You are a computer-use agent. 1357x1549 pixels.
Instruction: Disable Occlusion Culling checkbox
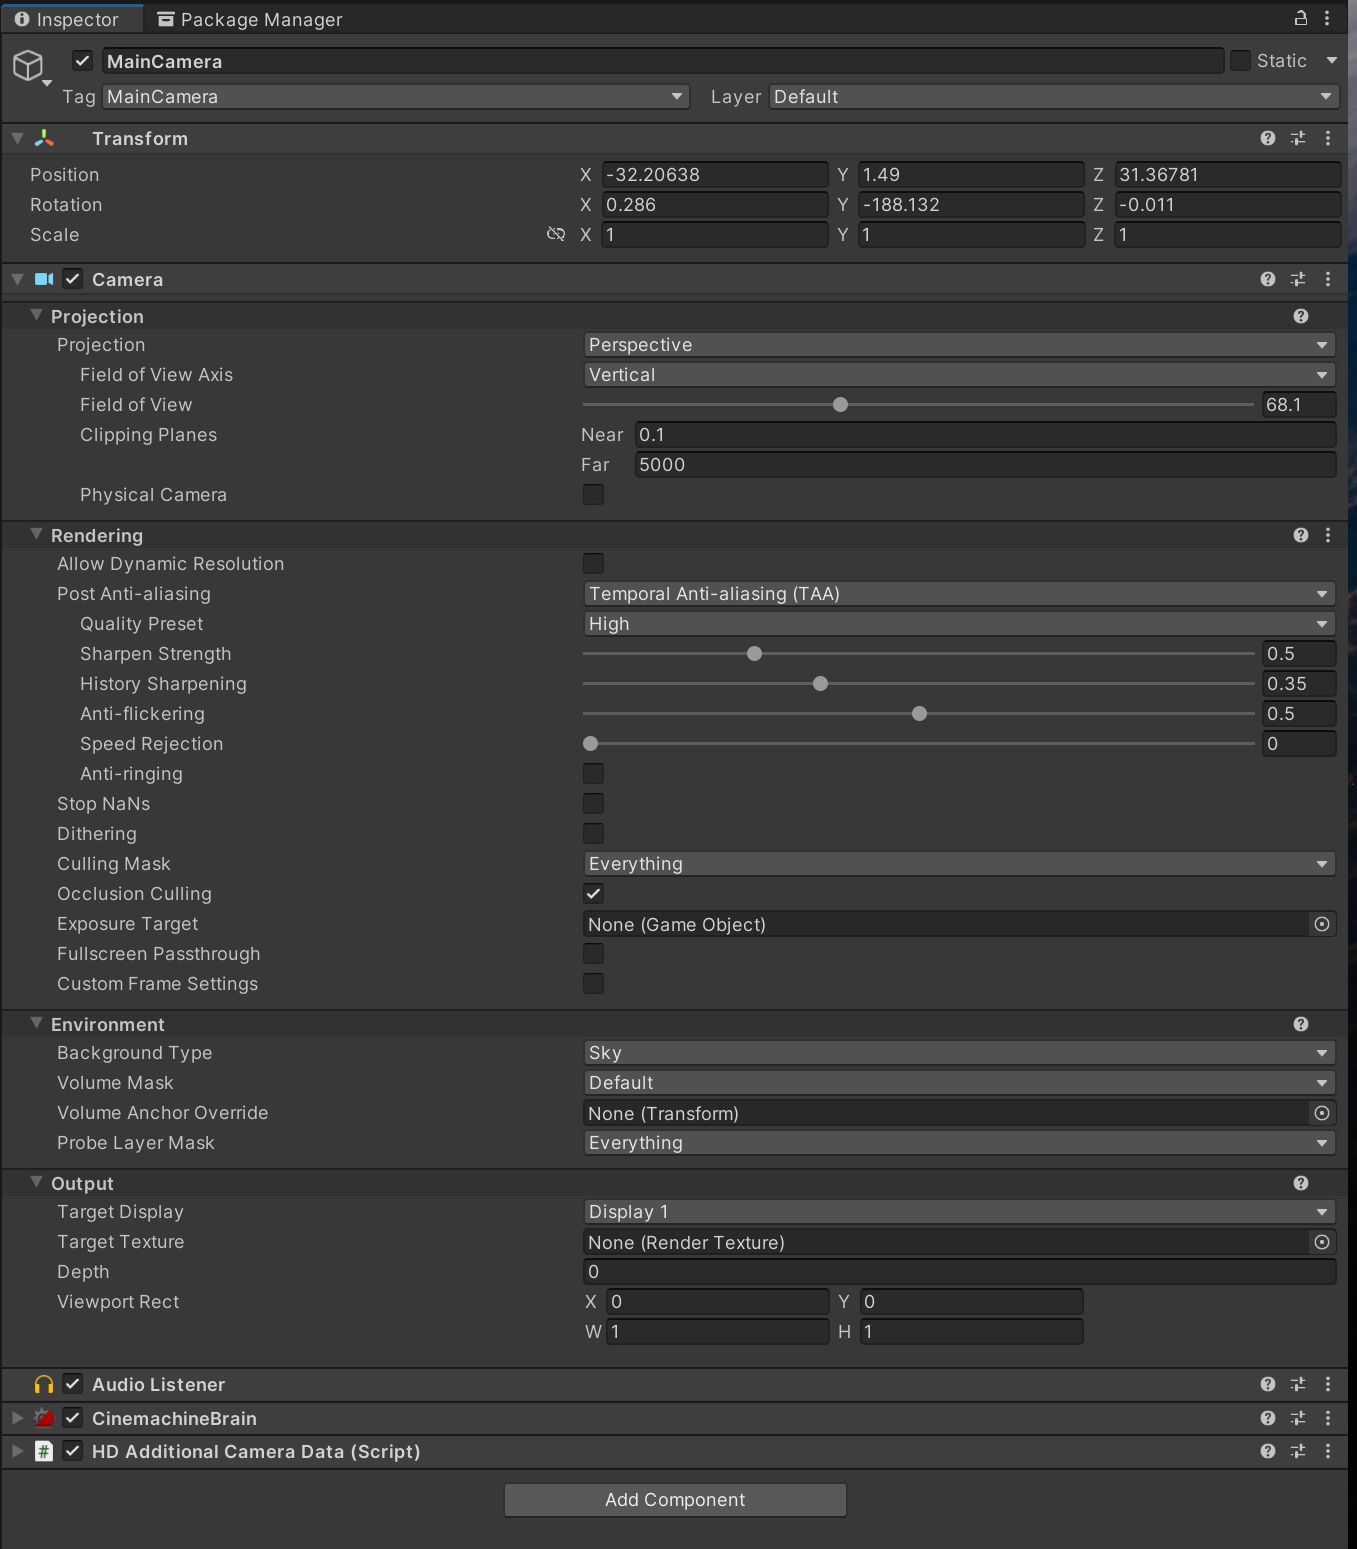593,894
